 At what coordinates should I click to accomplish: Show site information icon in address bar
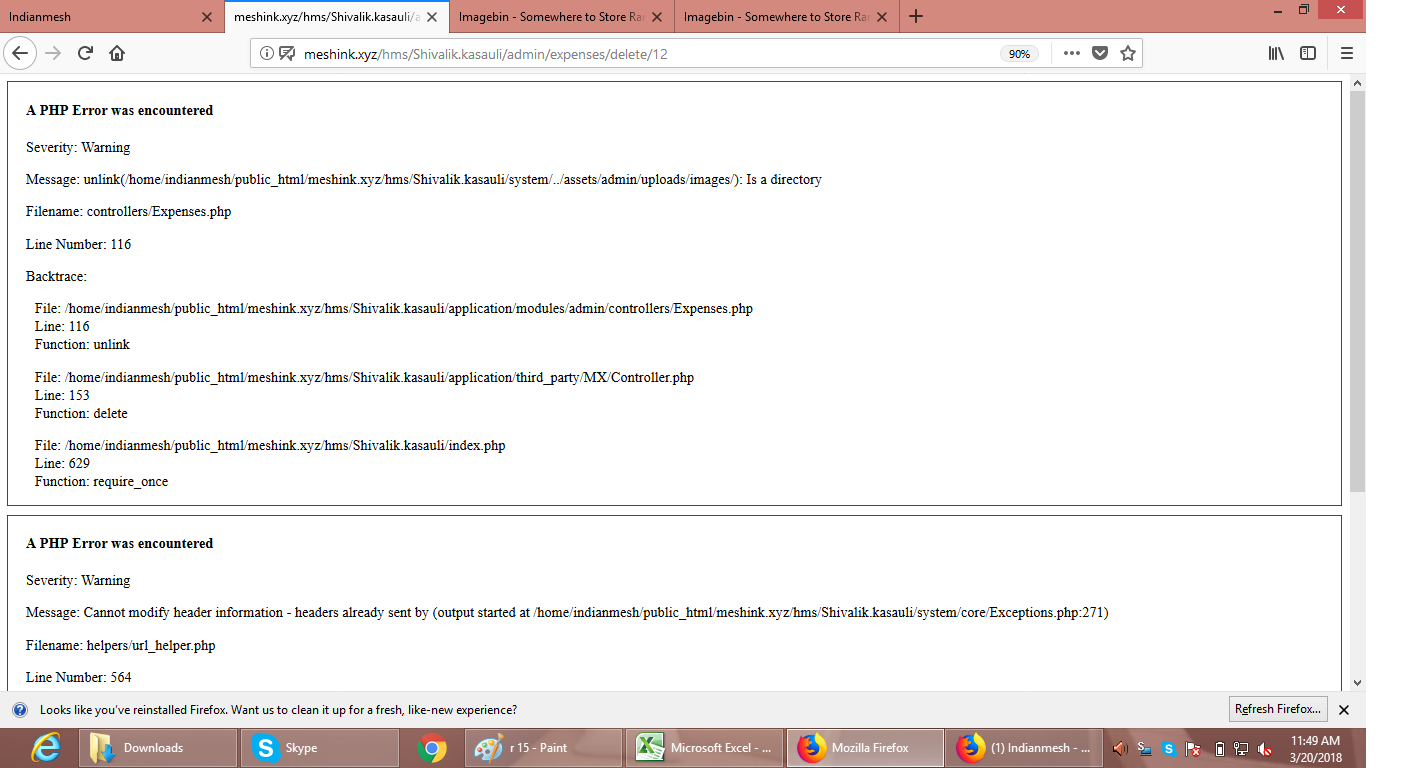point(267,54)
